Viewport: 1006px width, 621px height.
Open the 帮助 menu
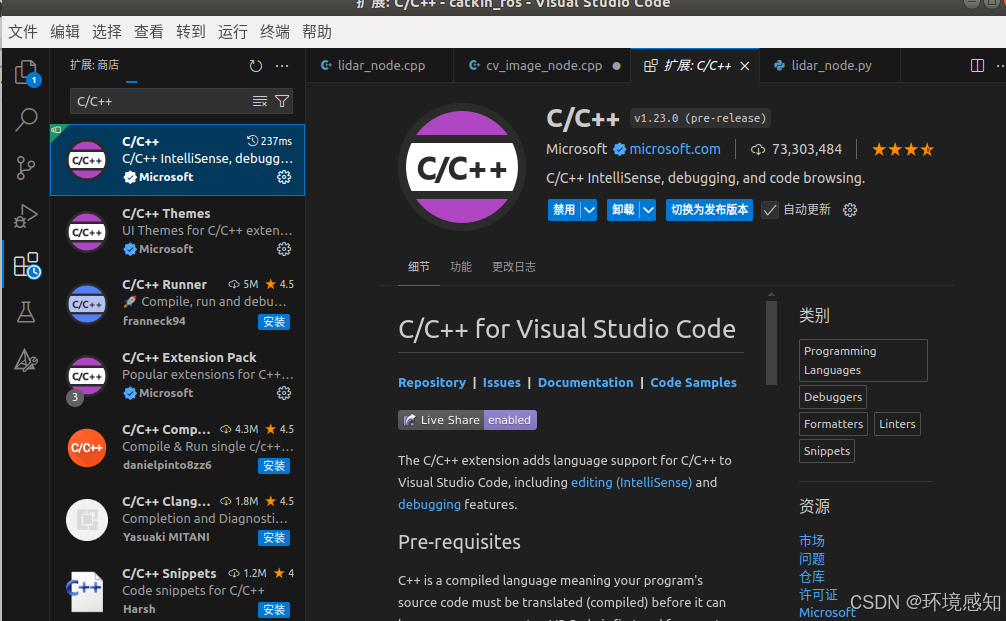tap(317, 31)
